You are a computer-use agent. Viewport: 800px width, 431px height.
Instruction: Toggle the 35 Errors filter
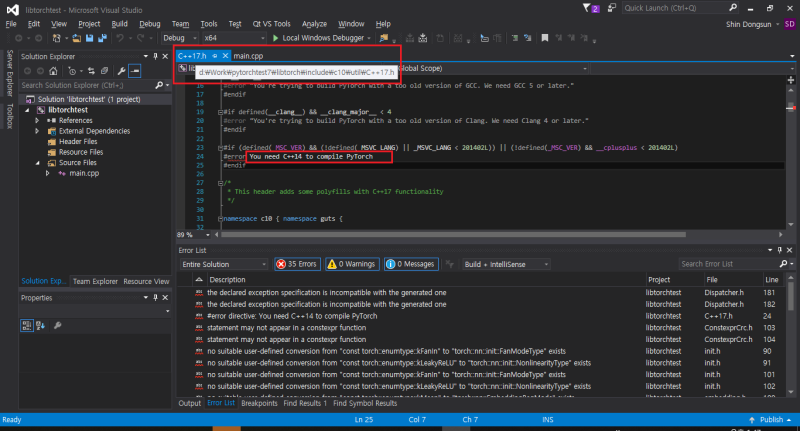(297, 264)
